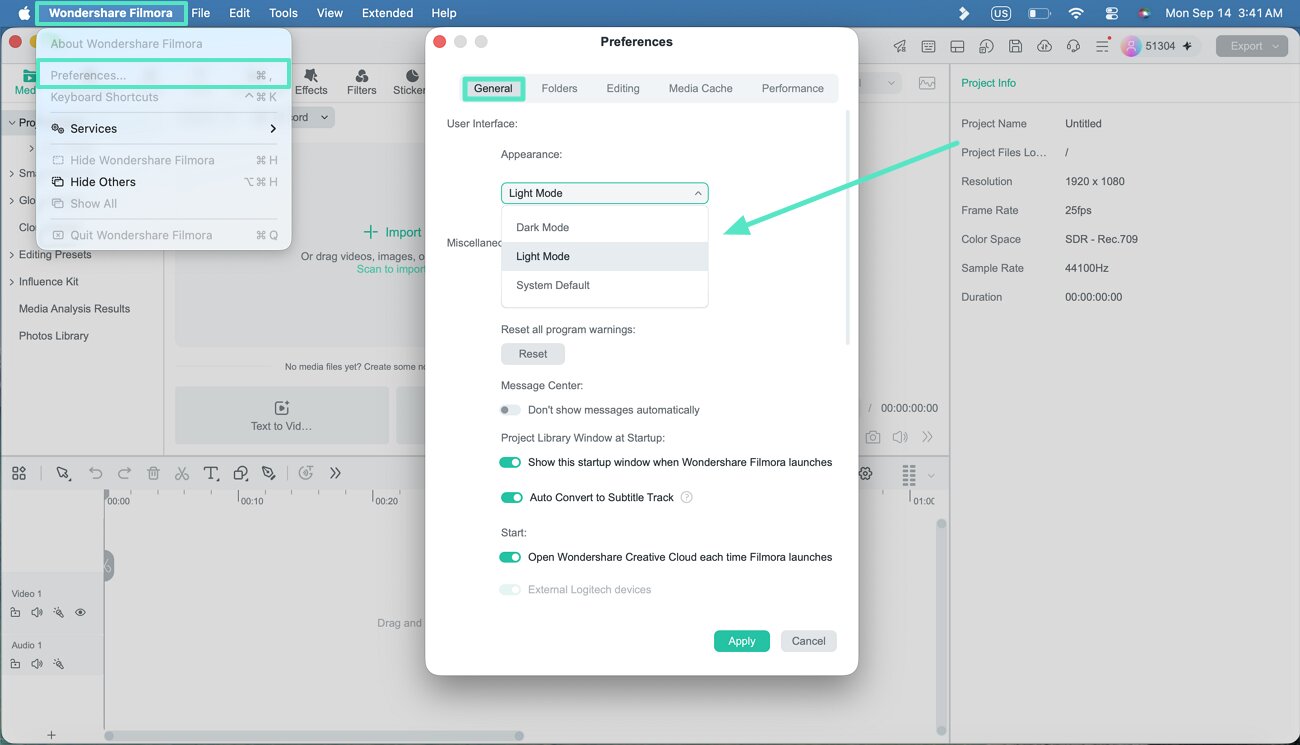Click the preview volume speaker icon
Image resolution: width=1300 pixels, height=745 pixels.
tap(900, 437)
